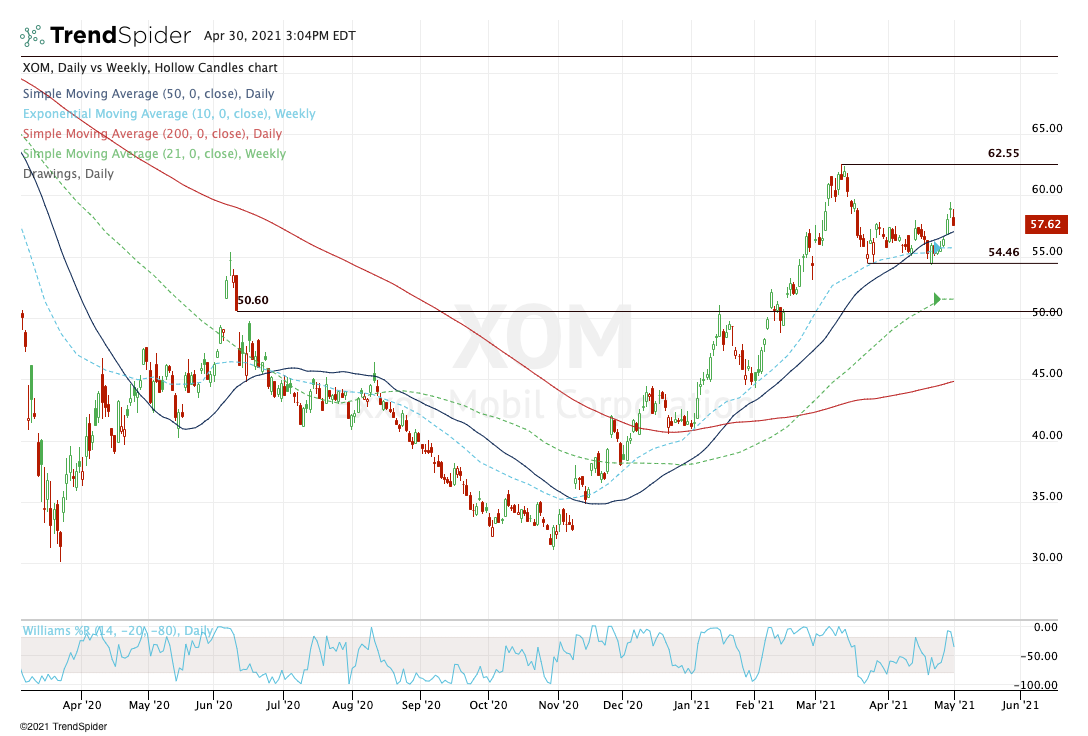Click the ©2021 TrendSpider copyright text
Viewport: 1088px width, 736px height.
tap(64, 727)
